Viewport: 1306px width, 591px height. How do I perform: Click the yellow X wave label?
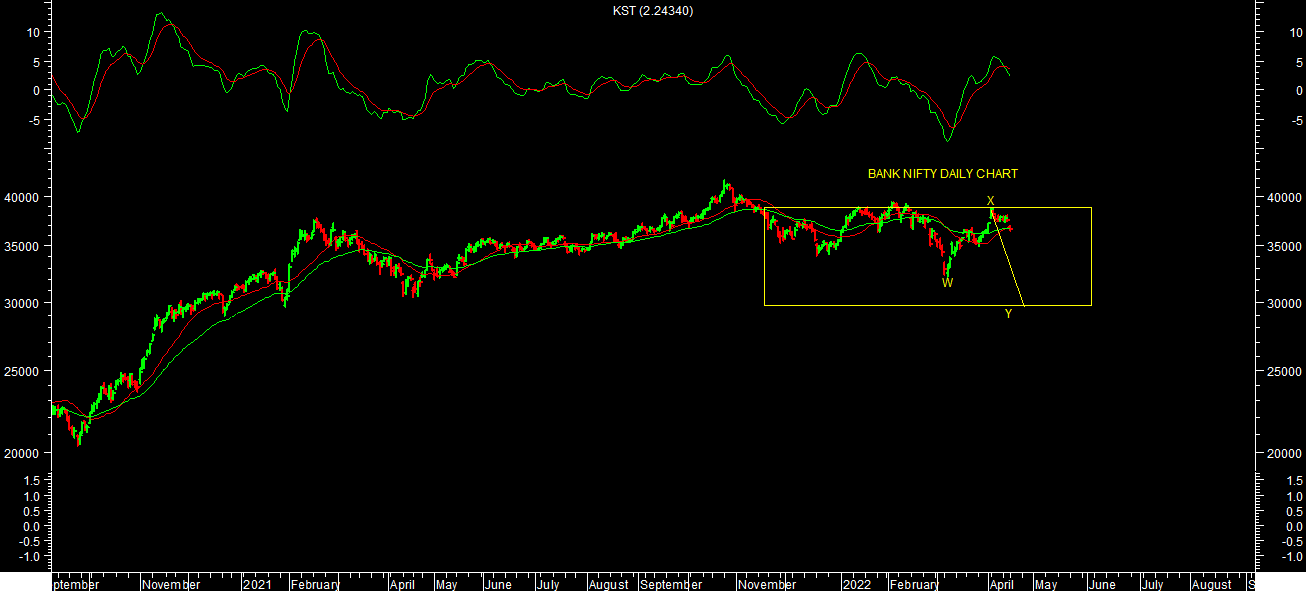click(x=990, y=201)
